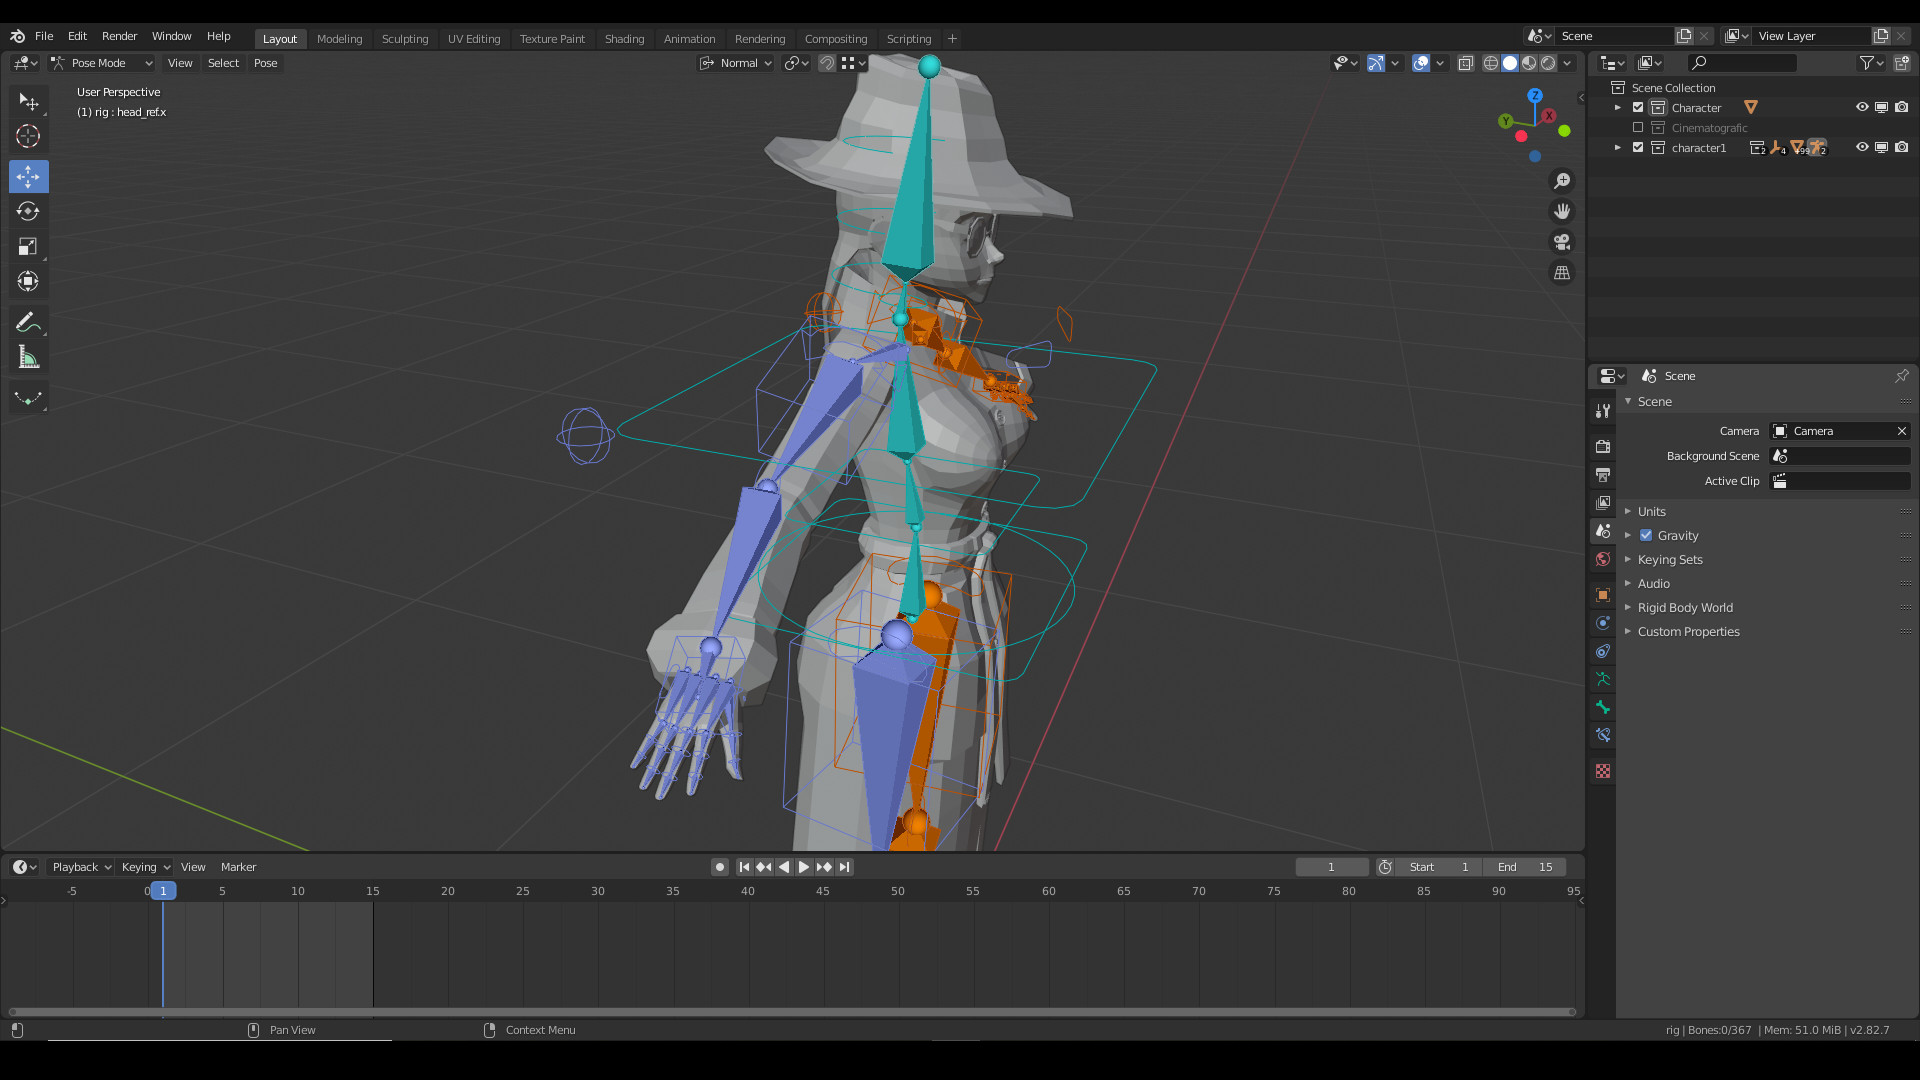Toggle the camera view icon
This screenshot has width=1920, height=1080.
(x=1562, y=242)
